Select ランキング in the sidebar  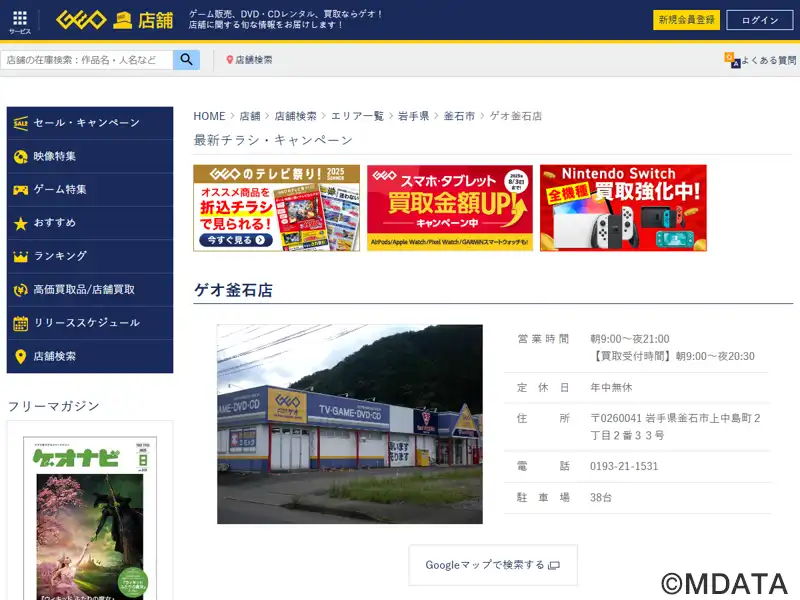pos(90,257)
